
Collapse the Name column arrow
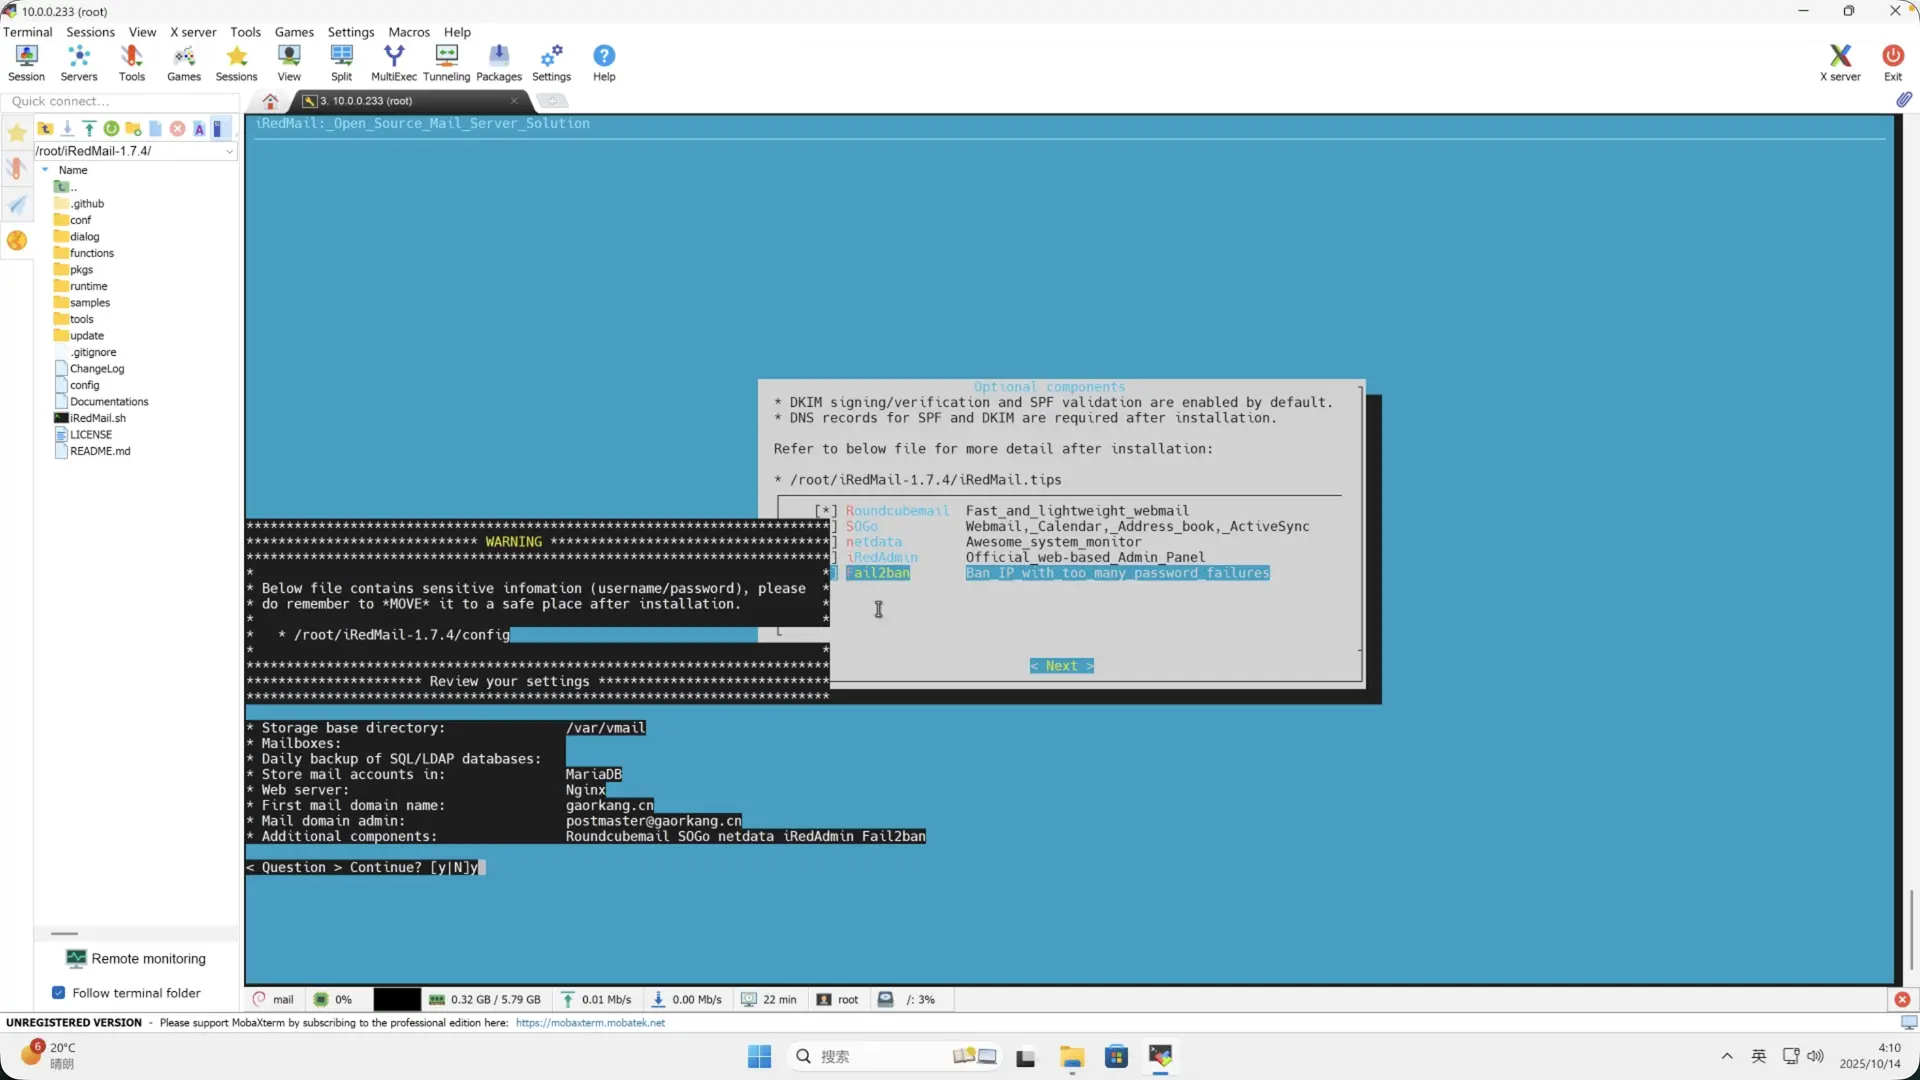45,170
